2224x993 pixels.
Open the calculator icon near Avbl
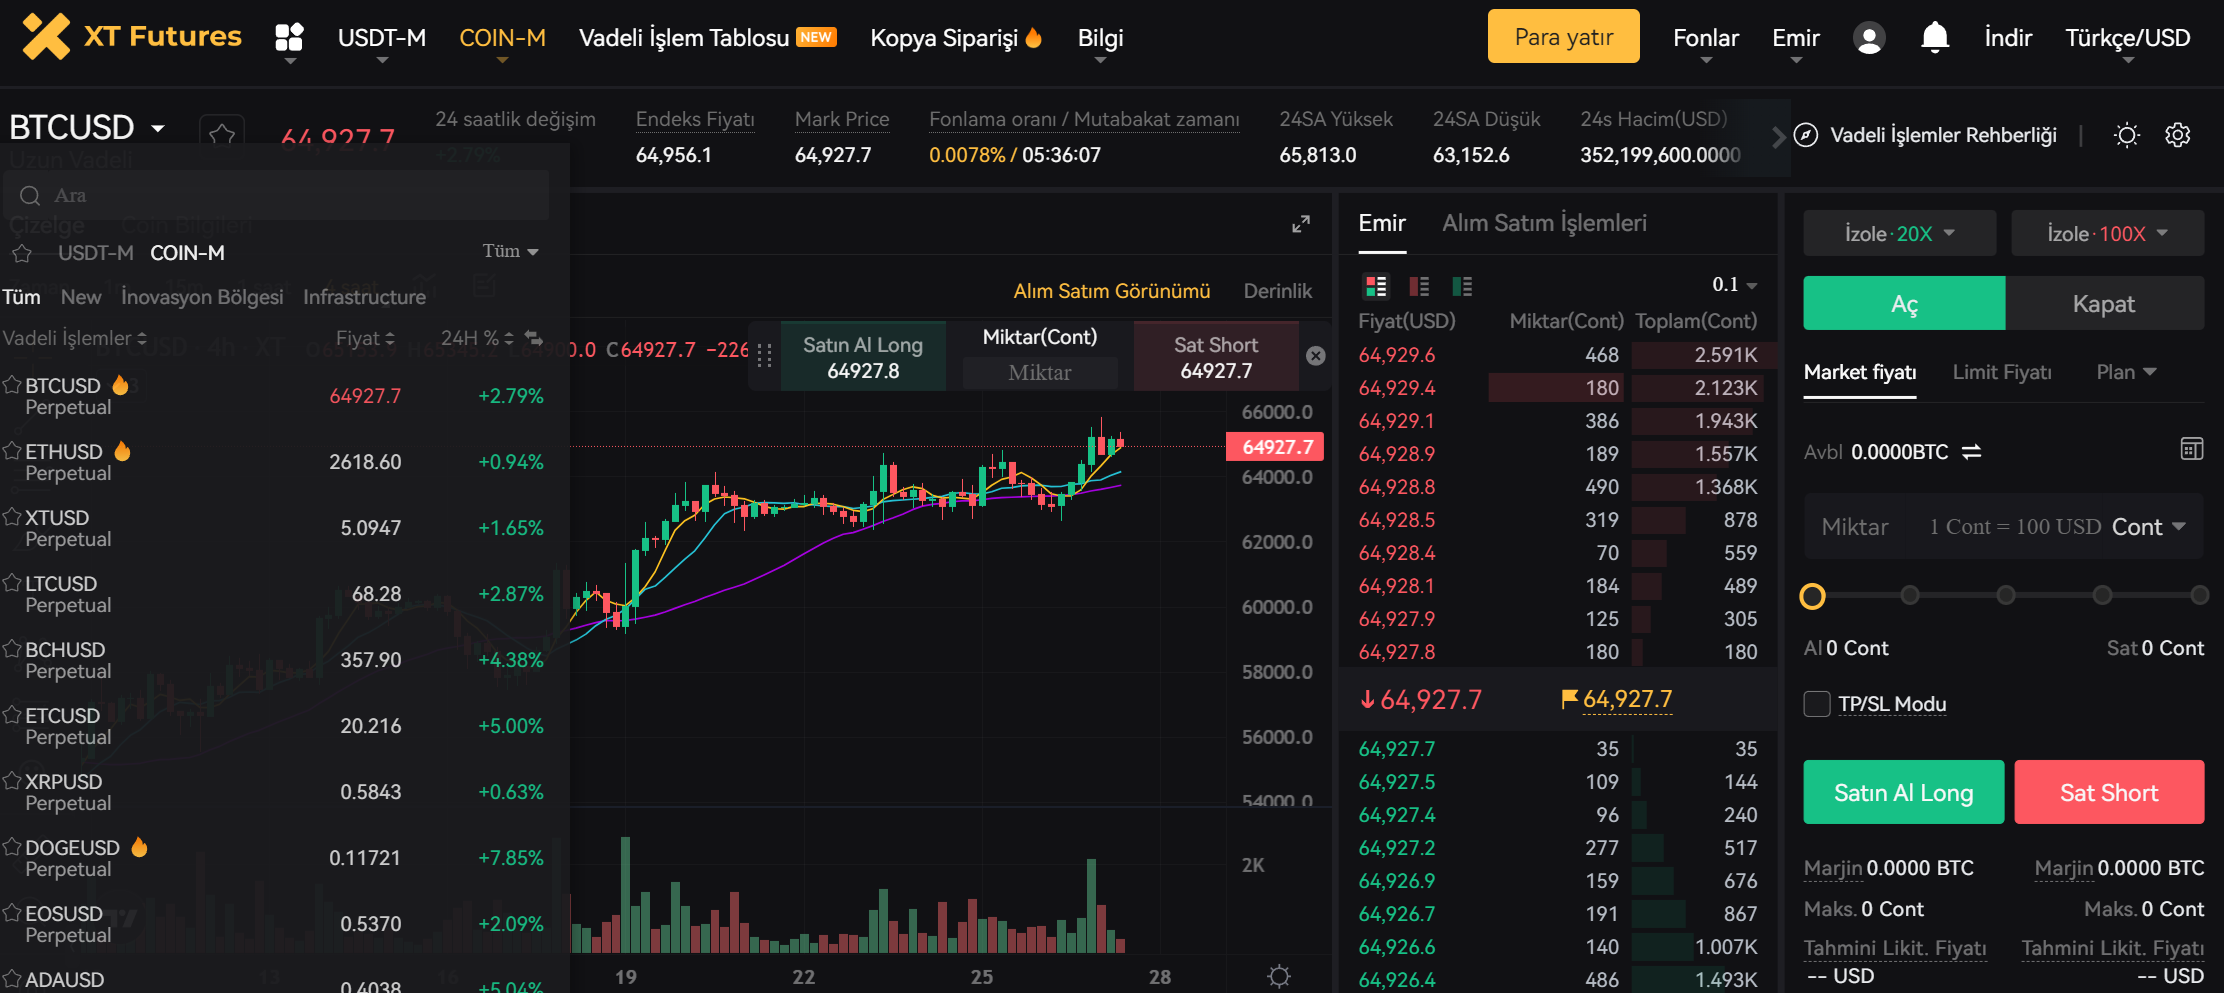point(2191,449)
